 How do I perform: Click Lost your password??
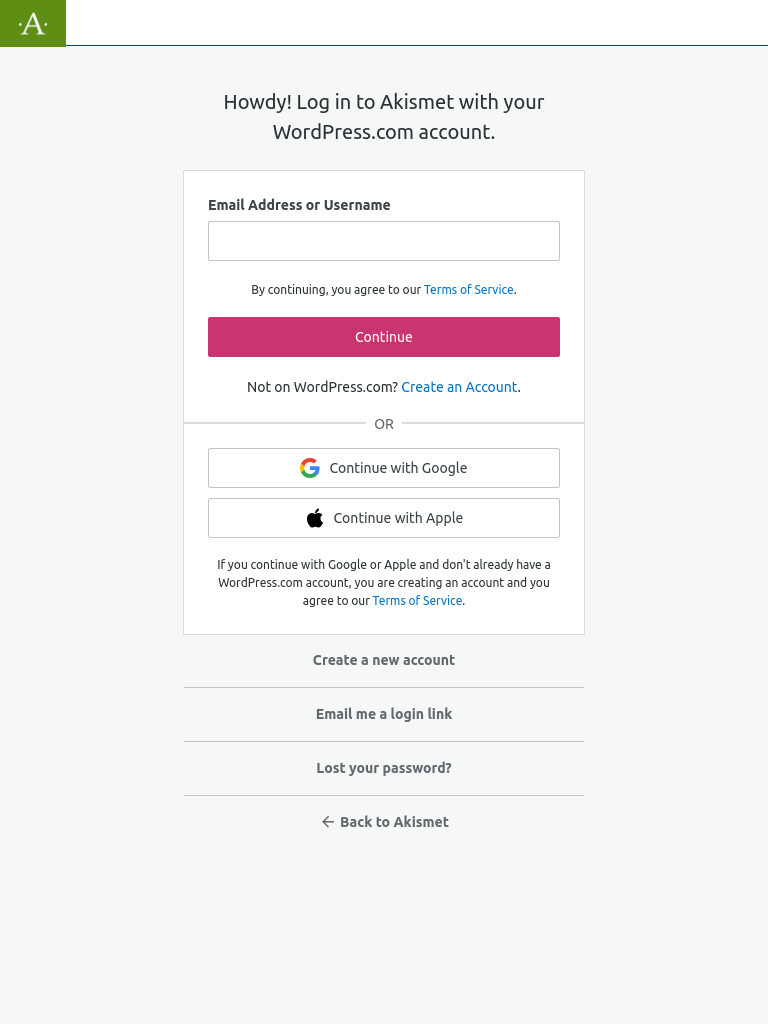[x=384, y=768]
